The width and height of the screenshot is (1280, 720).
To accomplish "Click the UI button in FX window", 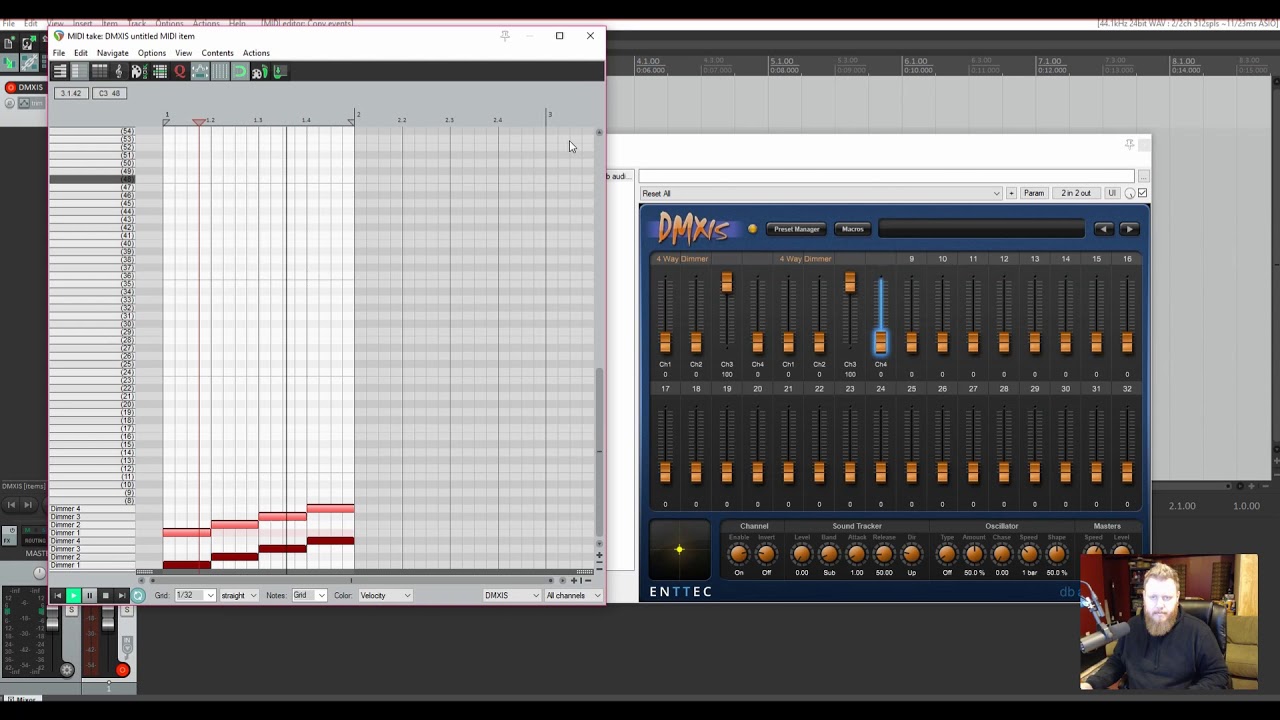I will [x=1111, y=193].
